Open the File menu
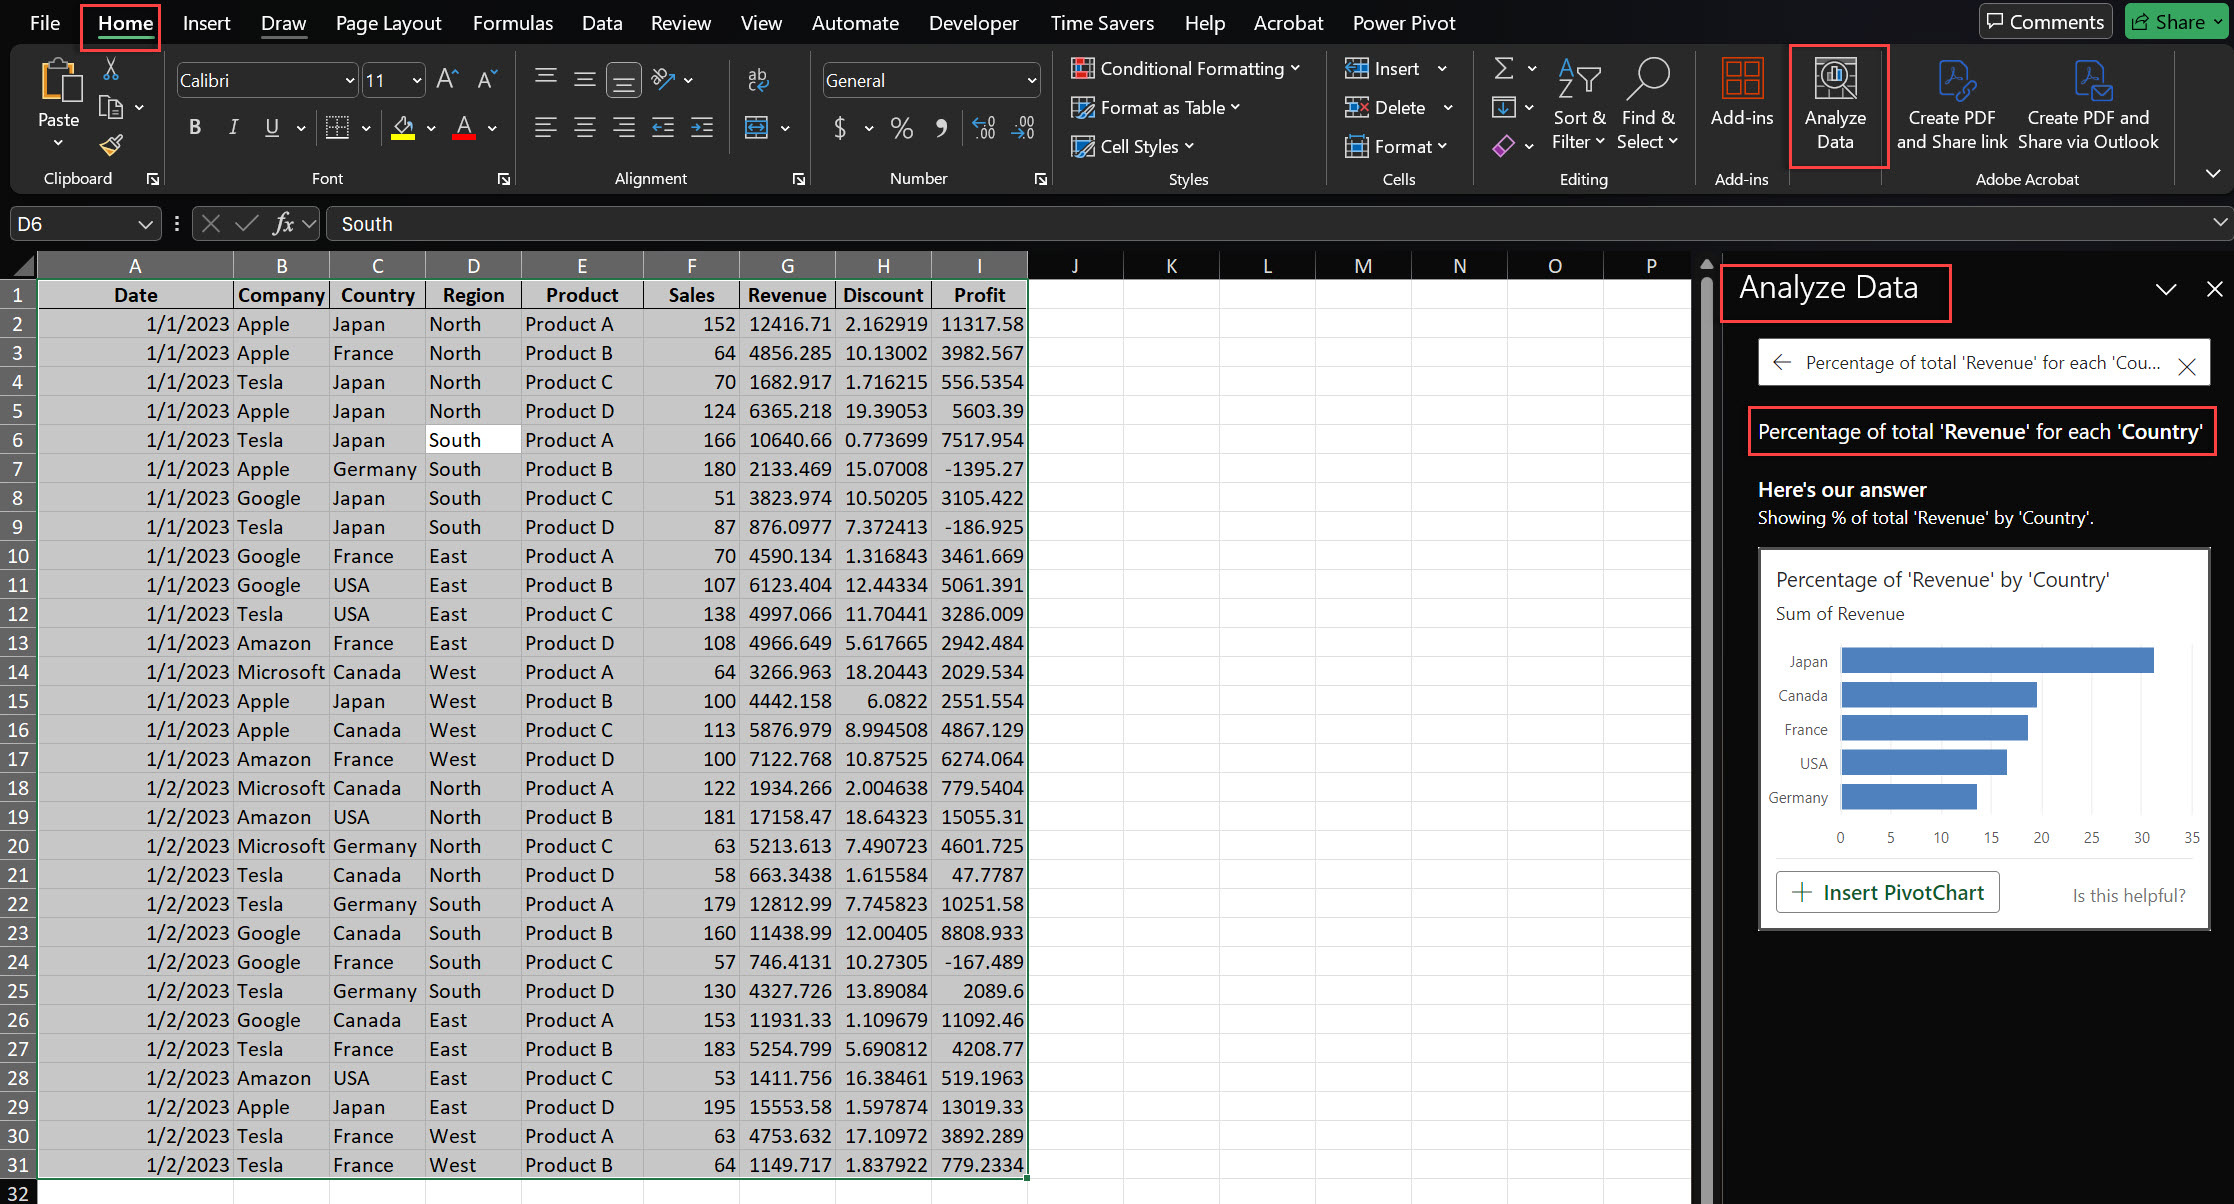Viewport: 2234px width, 1204px height. 45,22
